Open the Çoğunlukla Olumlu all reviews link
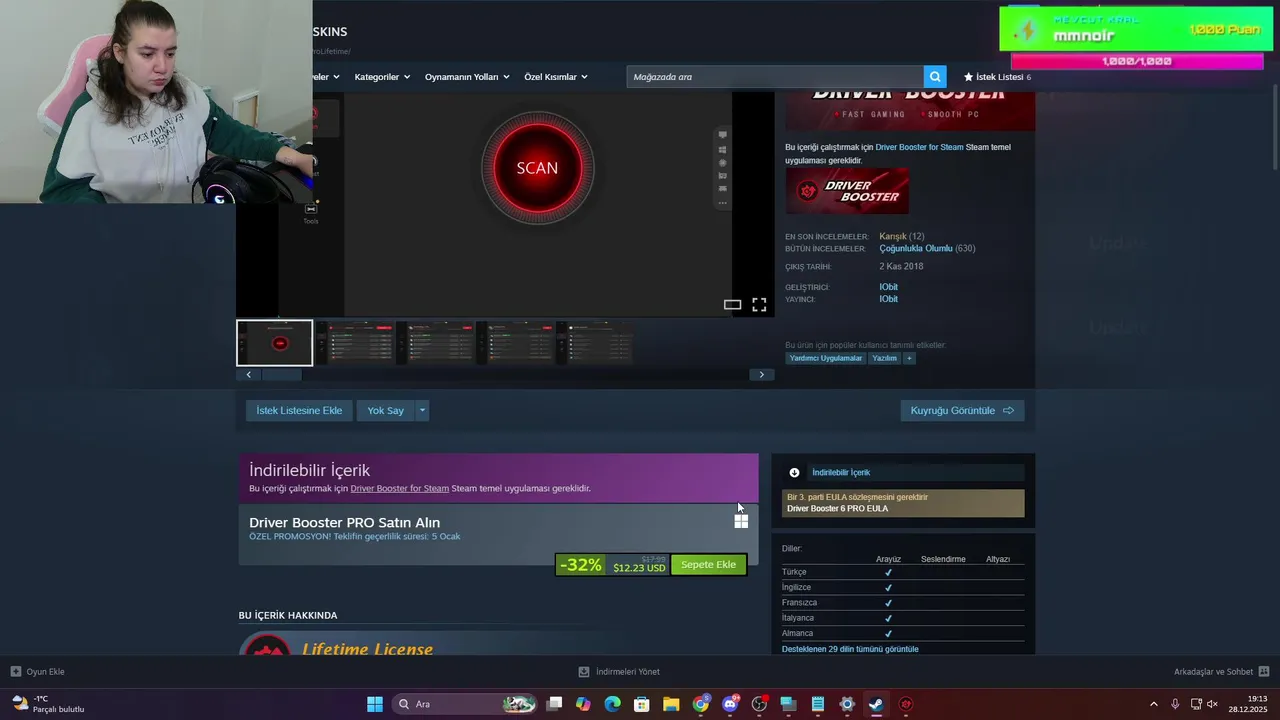The image size is (1280, 720). tap(916, 248)
